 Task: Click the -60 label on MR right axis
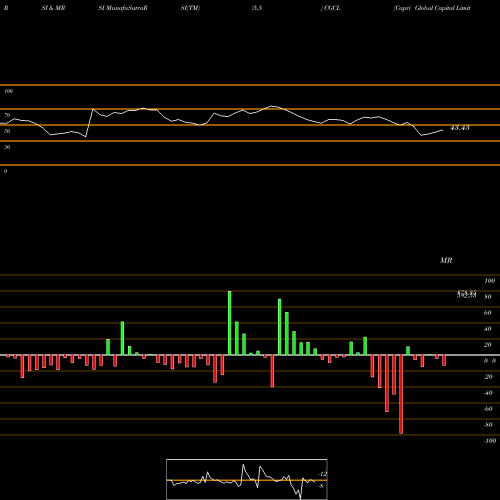pyautogui.click(x=488, y=409)
